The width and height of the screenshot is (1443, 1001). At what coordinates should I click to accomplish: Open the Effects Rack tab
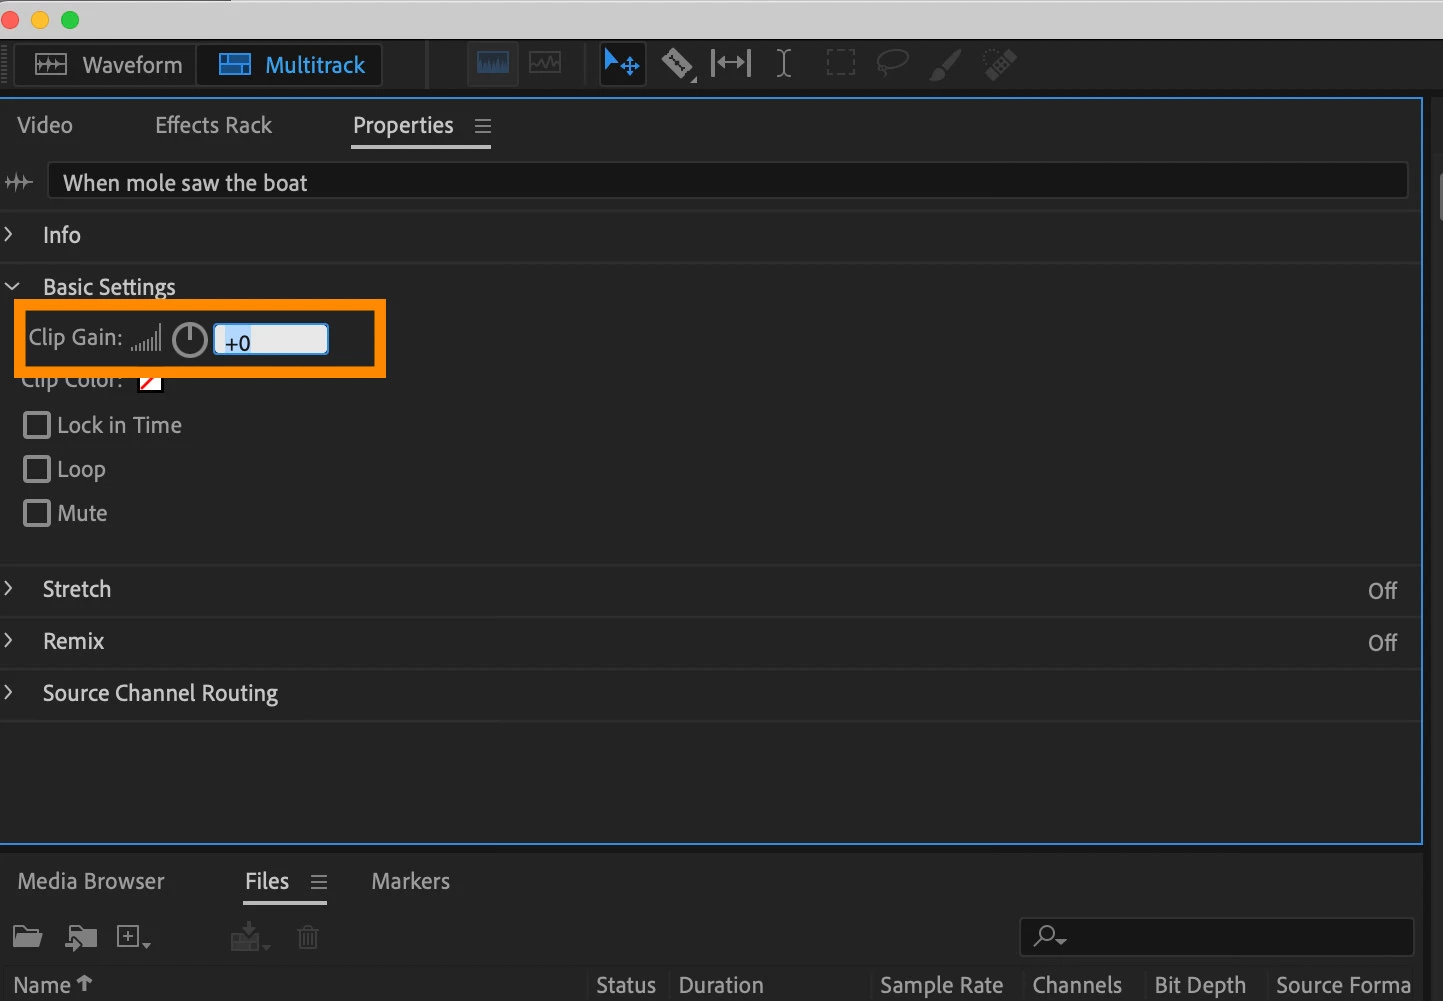point(213,125)
